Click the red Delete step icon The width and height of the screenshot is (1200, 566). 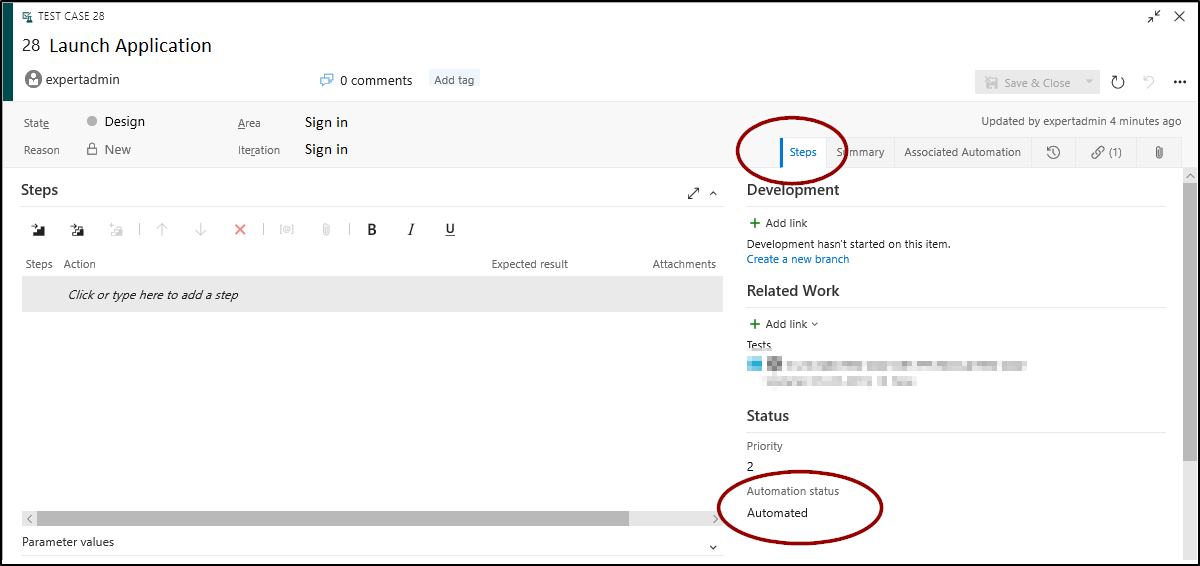(x=240, y=230)
